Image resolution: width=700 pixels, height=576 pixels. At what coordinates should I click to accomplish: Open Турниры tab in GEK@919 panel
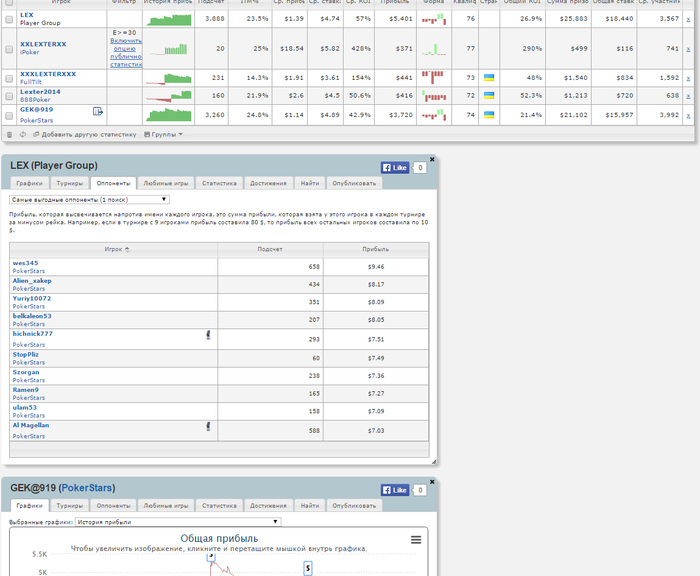click(70, 505)
